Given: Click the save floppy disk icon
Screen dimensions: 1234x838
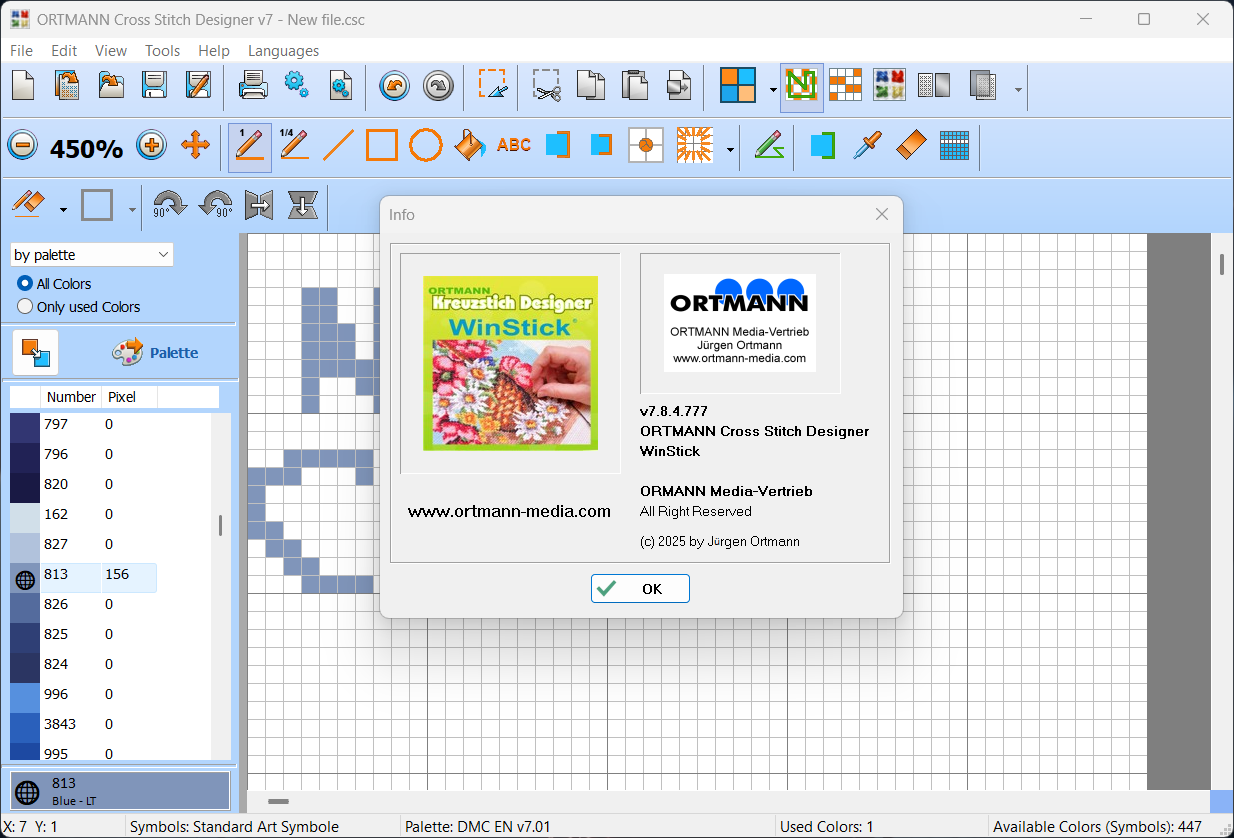Looking at the screenshot, I should point(154,85).
